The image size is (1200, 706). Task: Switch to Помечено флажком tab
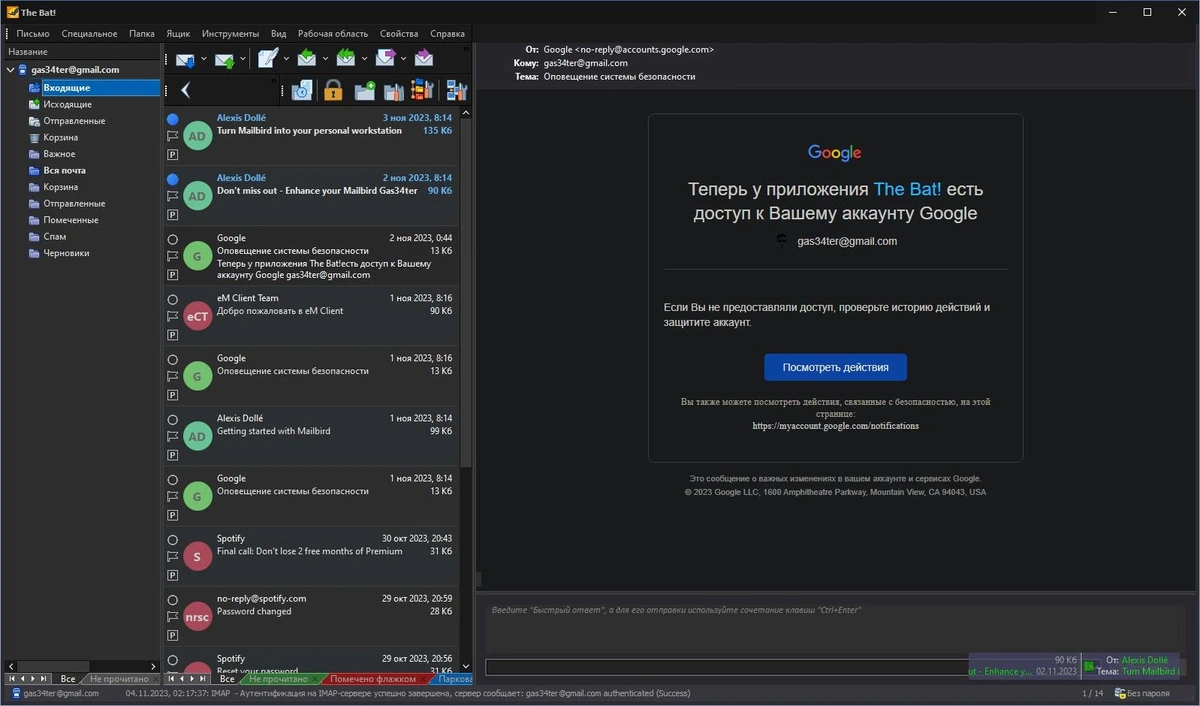pyautogui.click(x=373, y=679)
